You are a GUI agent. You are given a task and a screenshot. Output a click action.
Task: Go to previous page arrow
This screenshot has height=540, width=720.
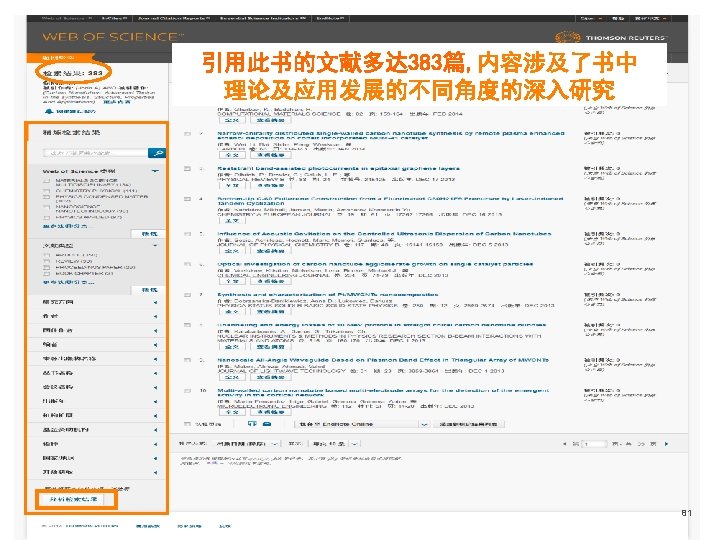[x=564, y=444]
